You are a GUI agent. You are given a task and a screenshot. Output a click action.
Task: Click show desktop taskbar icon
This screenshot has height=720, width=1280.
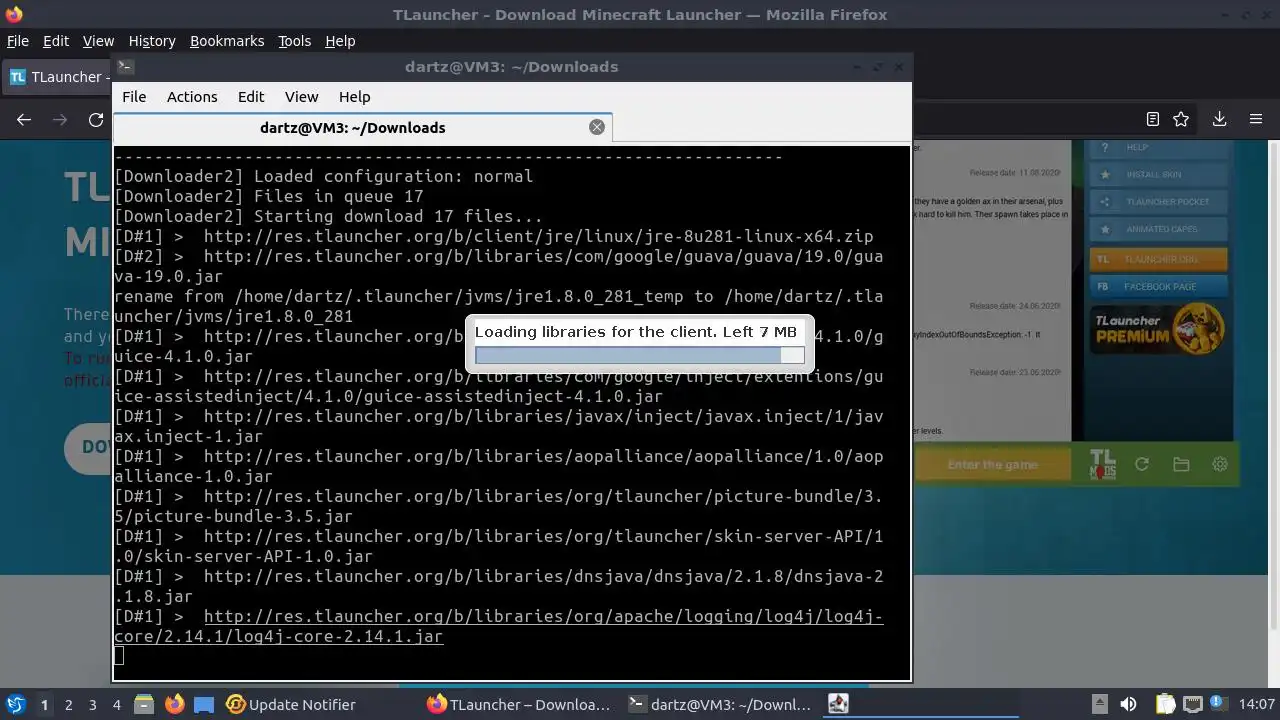204,704
